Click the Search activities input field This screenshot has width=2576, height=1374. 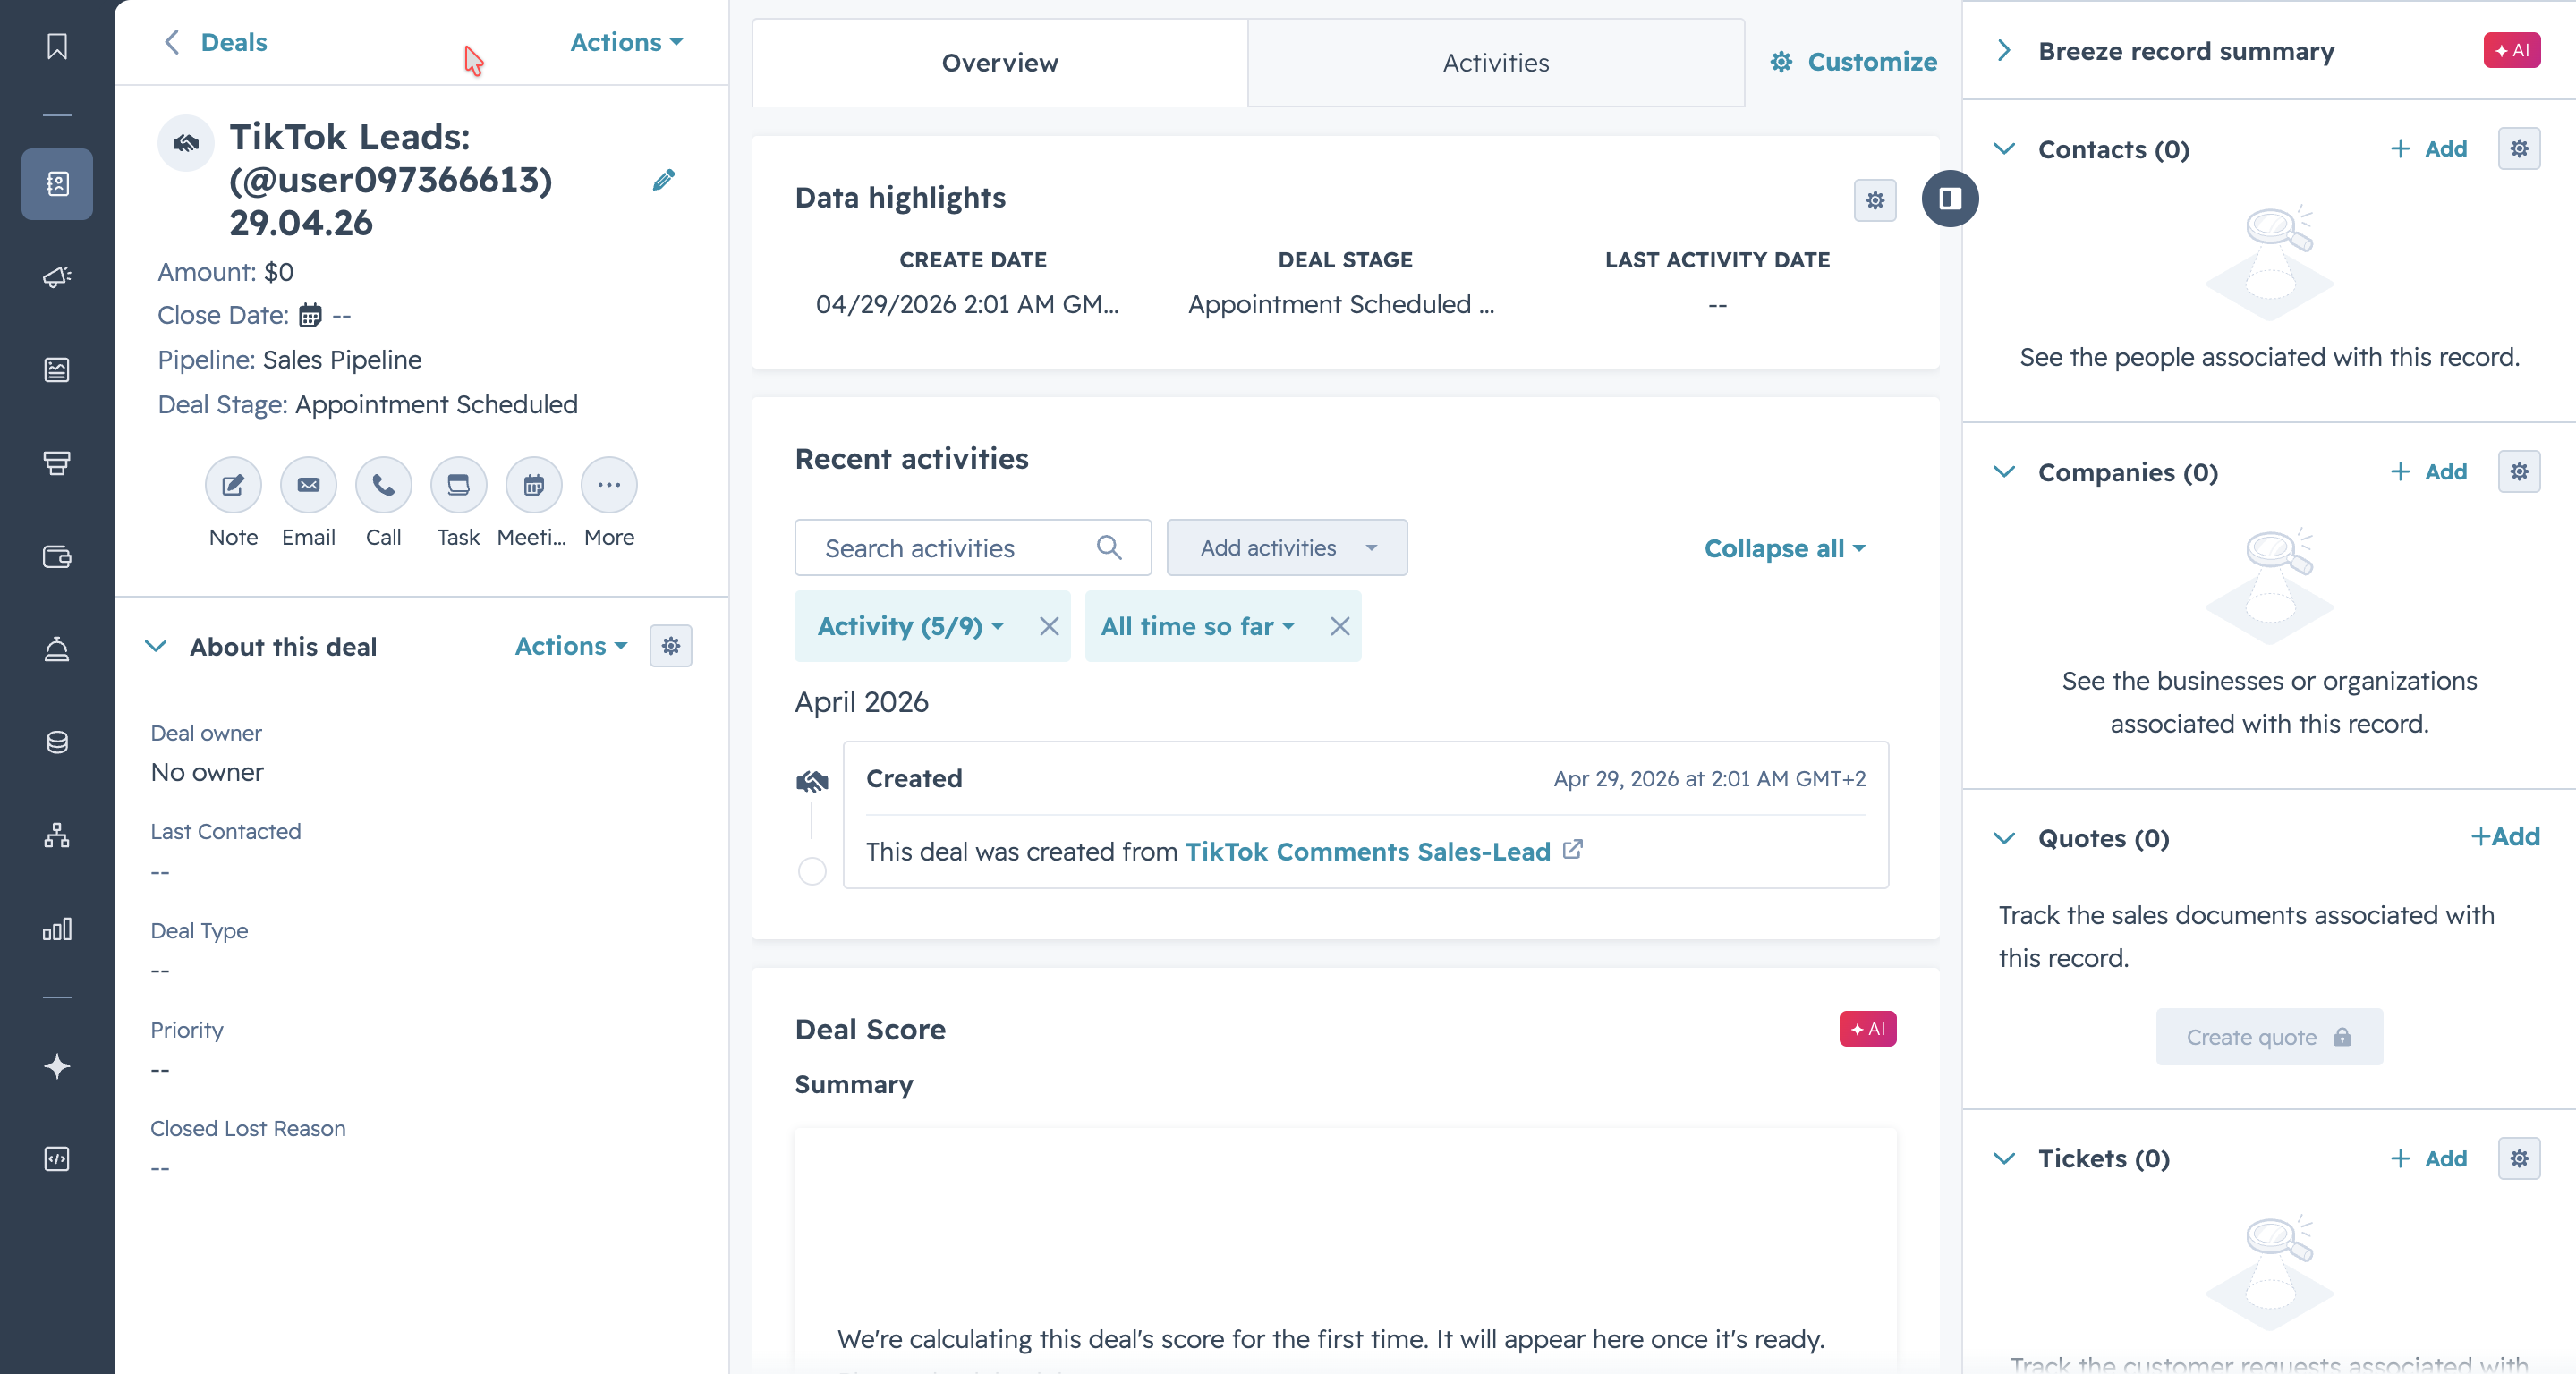pyautogui.click(x=973, y=547)
